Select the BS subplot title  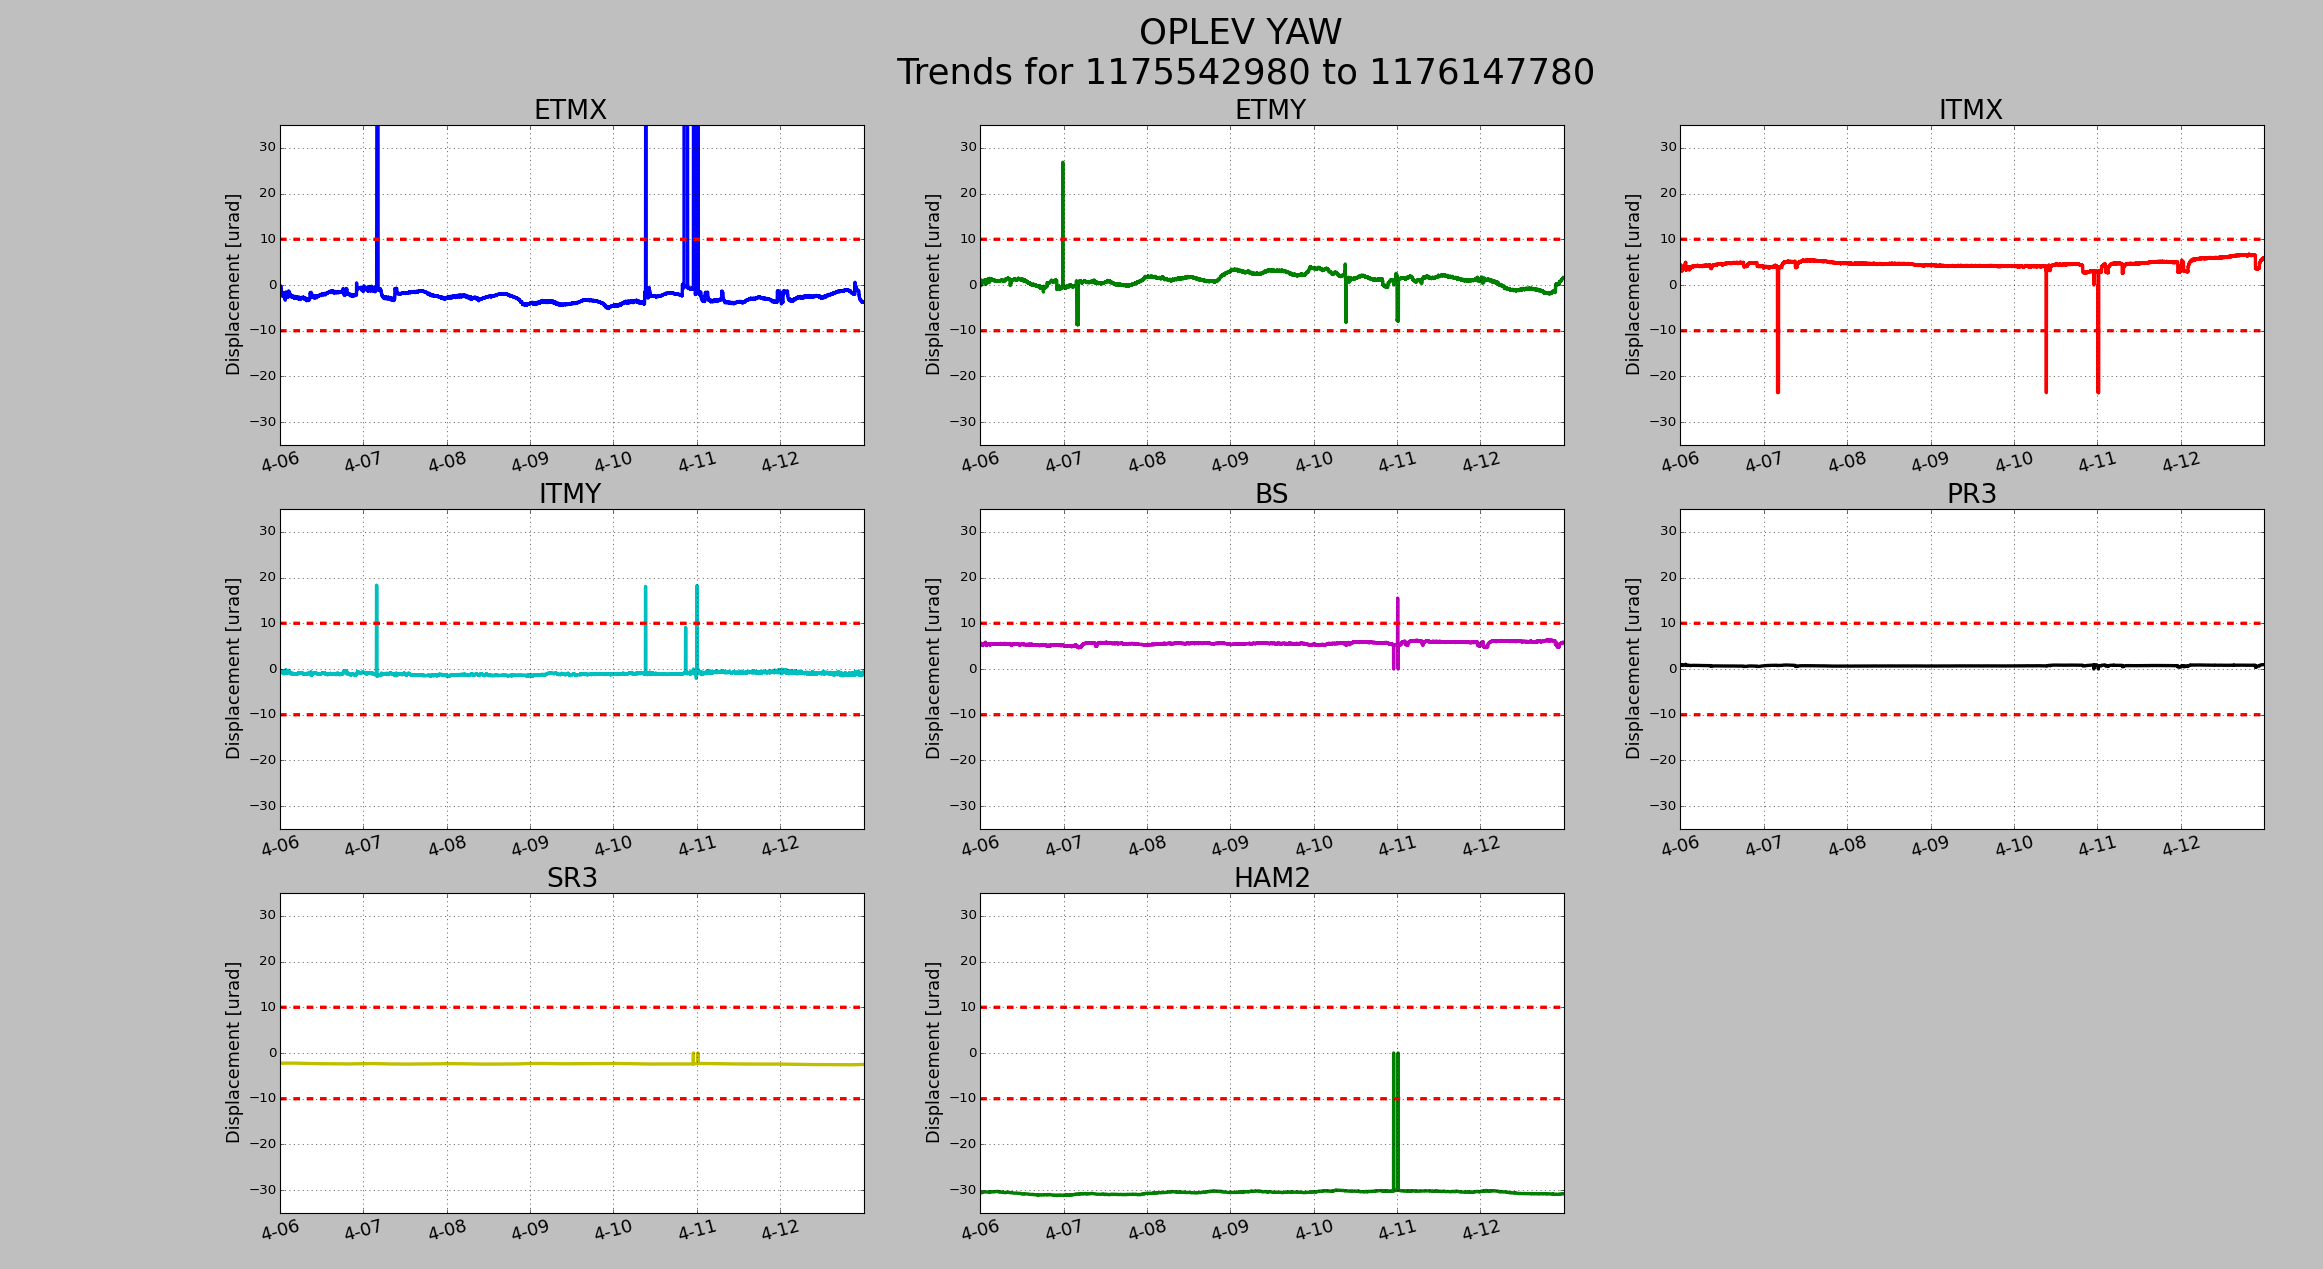pos(1271,494)
